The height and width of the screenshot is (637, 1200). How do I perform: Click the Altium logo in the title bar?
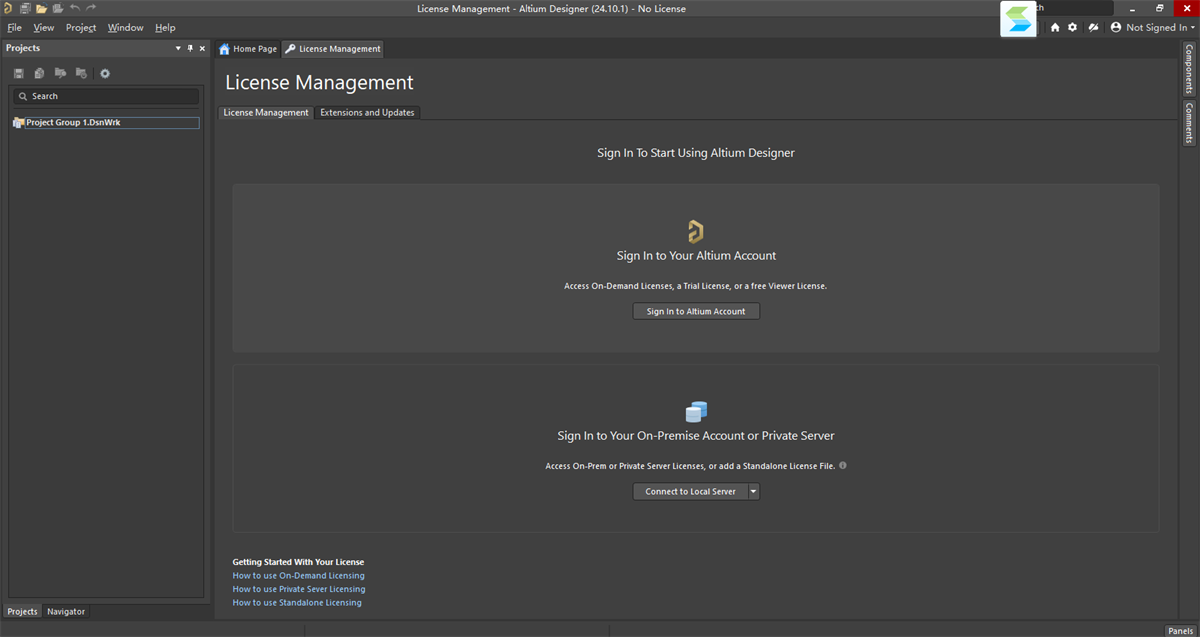point(7,8)
